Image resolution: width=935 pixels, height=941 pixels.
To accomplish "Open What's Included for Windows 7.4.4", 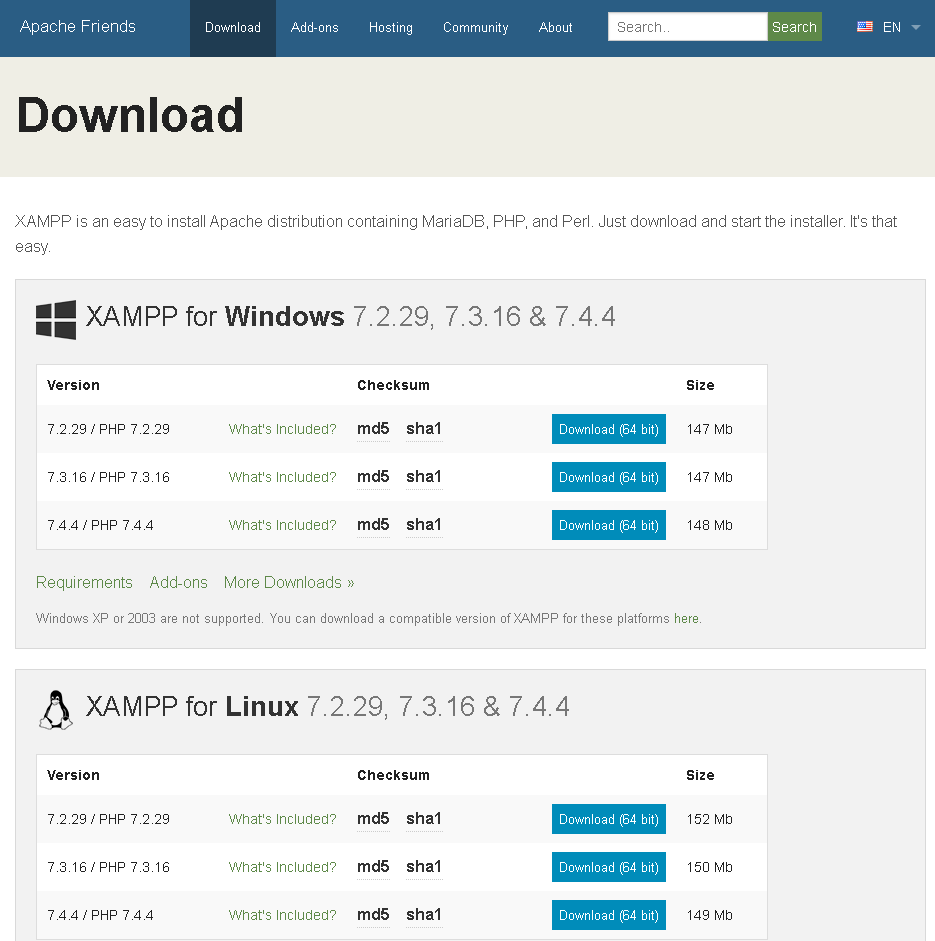I will pyautogui.click(x=283, y=525).
